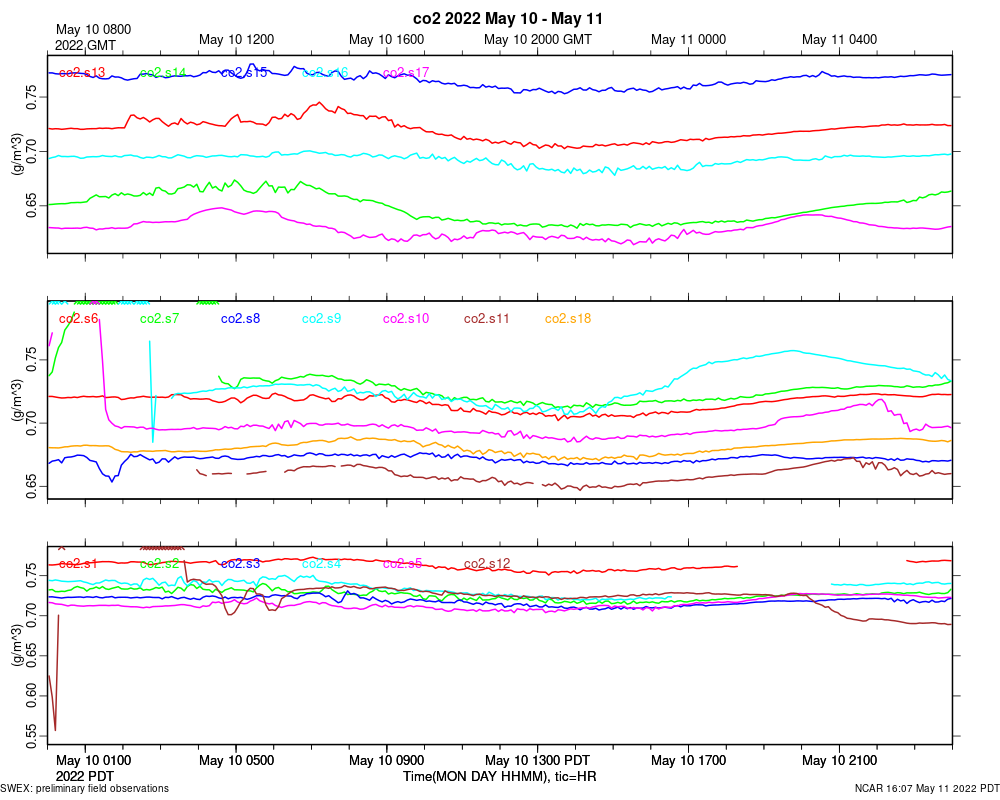Pick the co2.s1 legend label
1000x800 pixels.
(78, 563)
